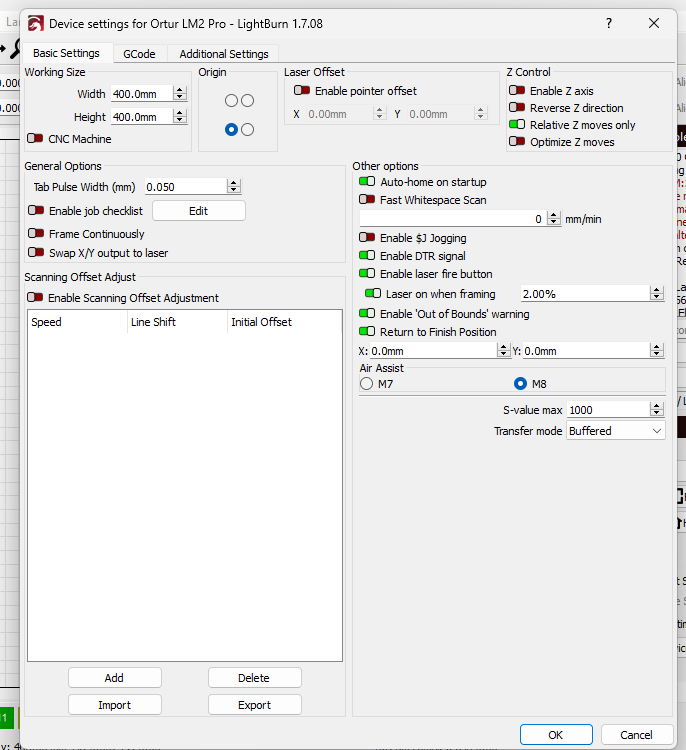Click the Finish Position X stepper arrows
The height and width of the screenshot is (750, 686).
pos(503,351)
